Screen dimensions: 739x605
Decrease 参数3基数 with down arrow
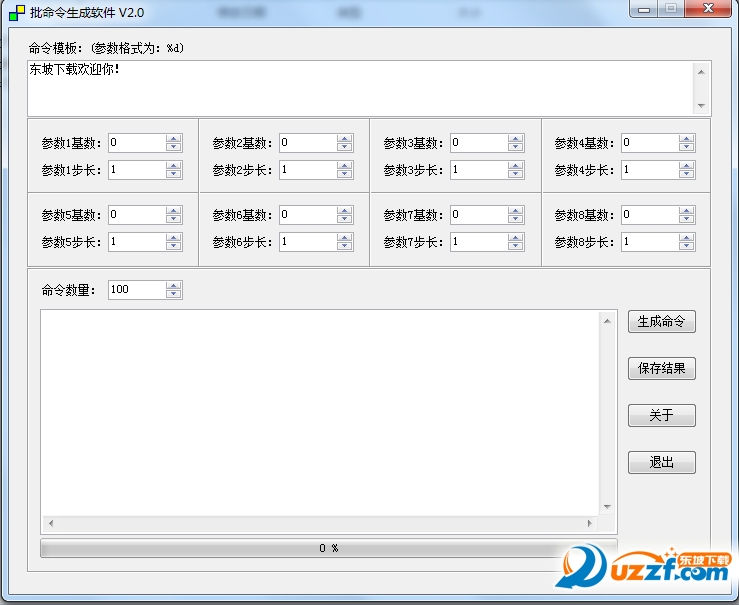(x=516, y=147)
